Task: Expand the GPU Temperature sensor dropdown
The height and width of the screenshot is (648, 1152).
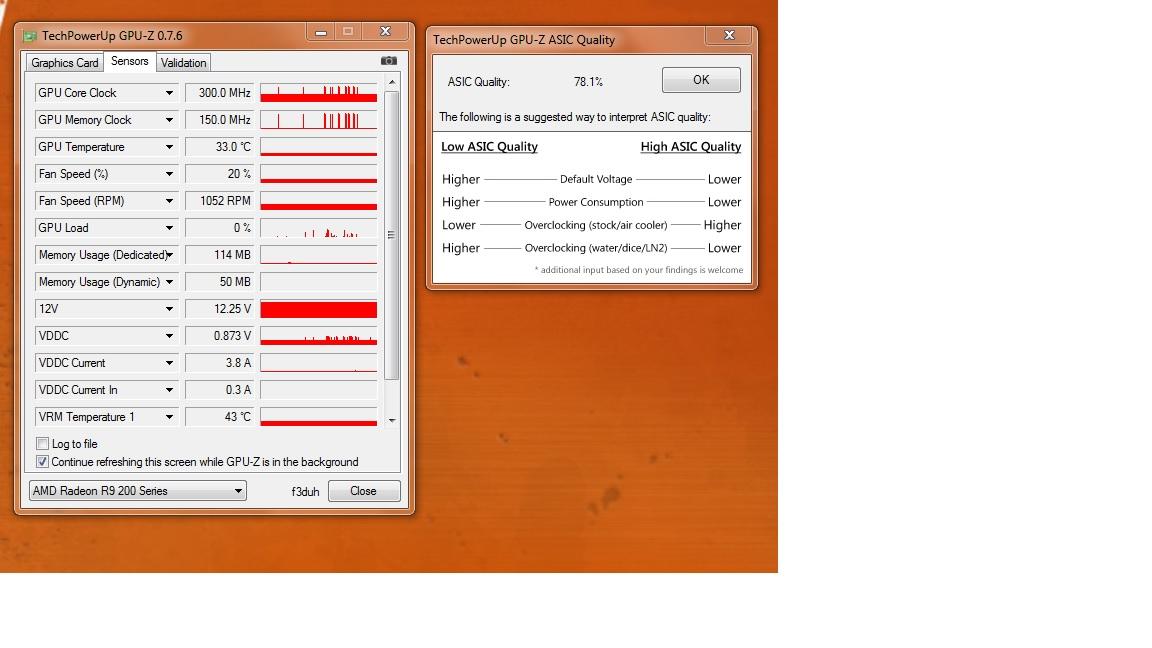Action: [169, 147]
